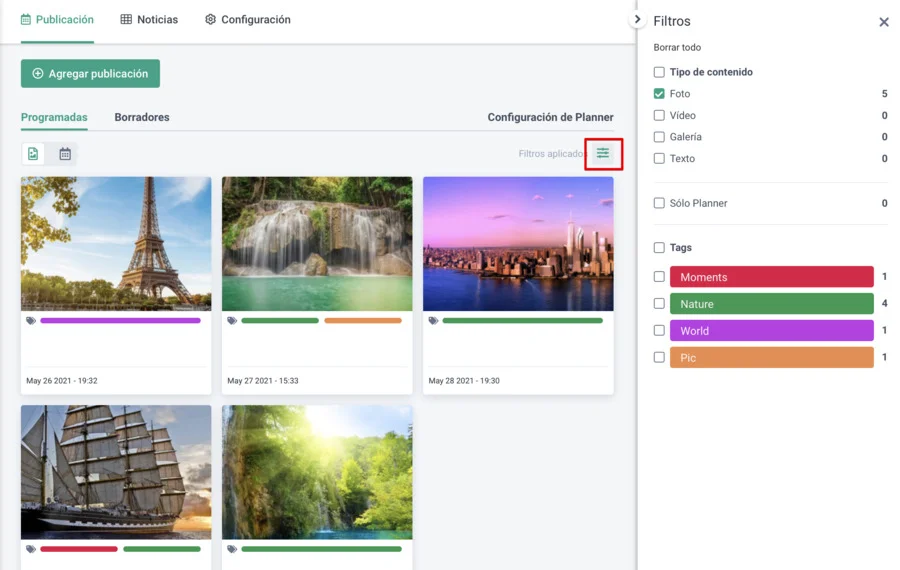This screenshot has height=570, width=900.
Task: Click the tag icon under Eiffel Tower post
Action: coord(31,321)
